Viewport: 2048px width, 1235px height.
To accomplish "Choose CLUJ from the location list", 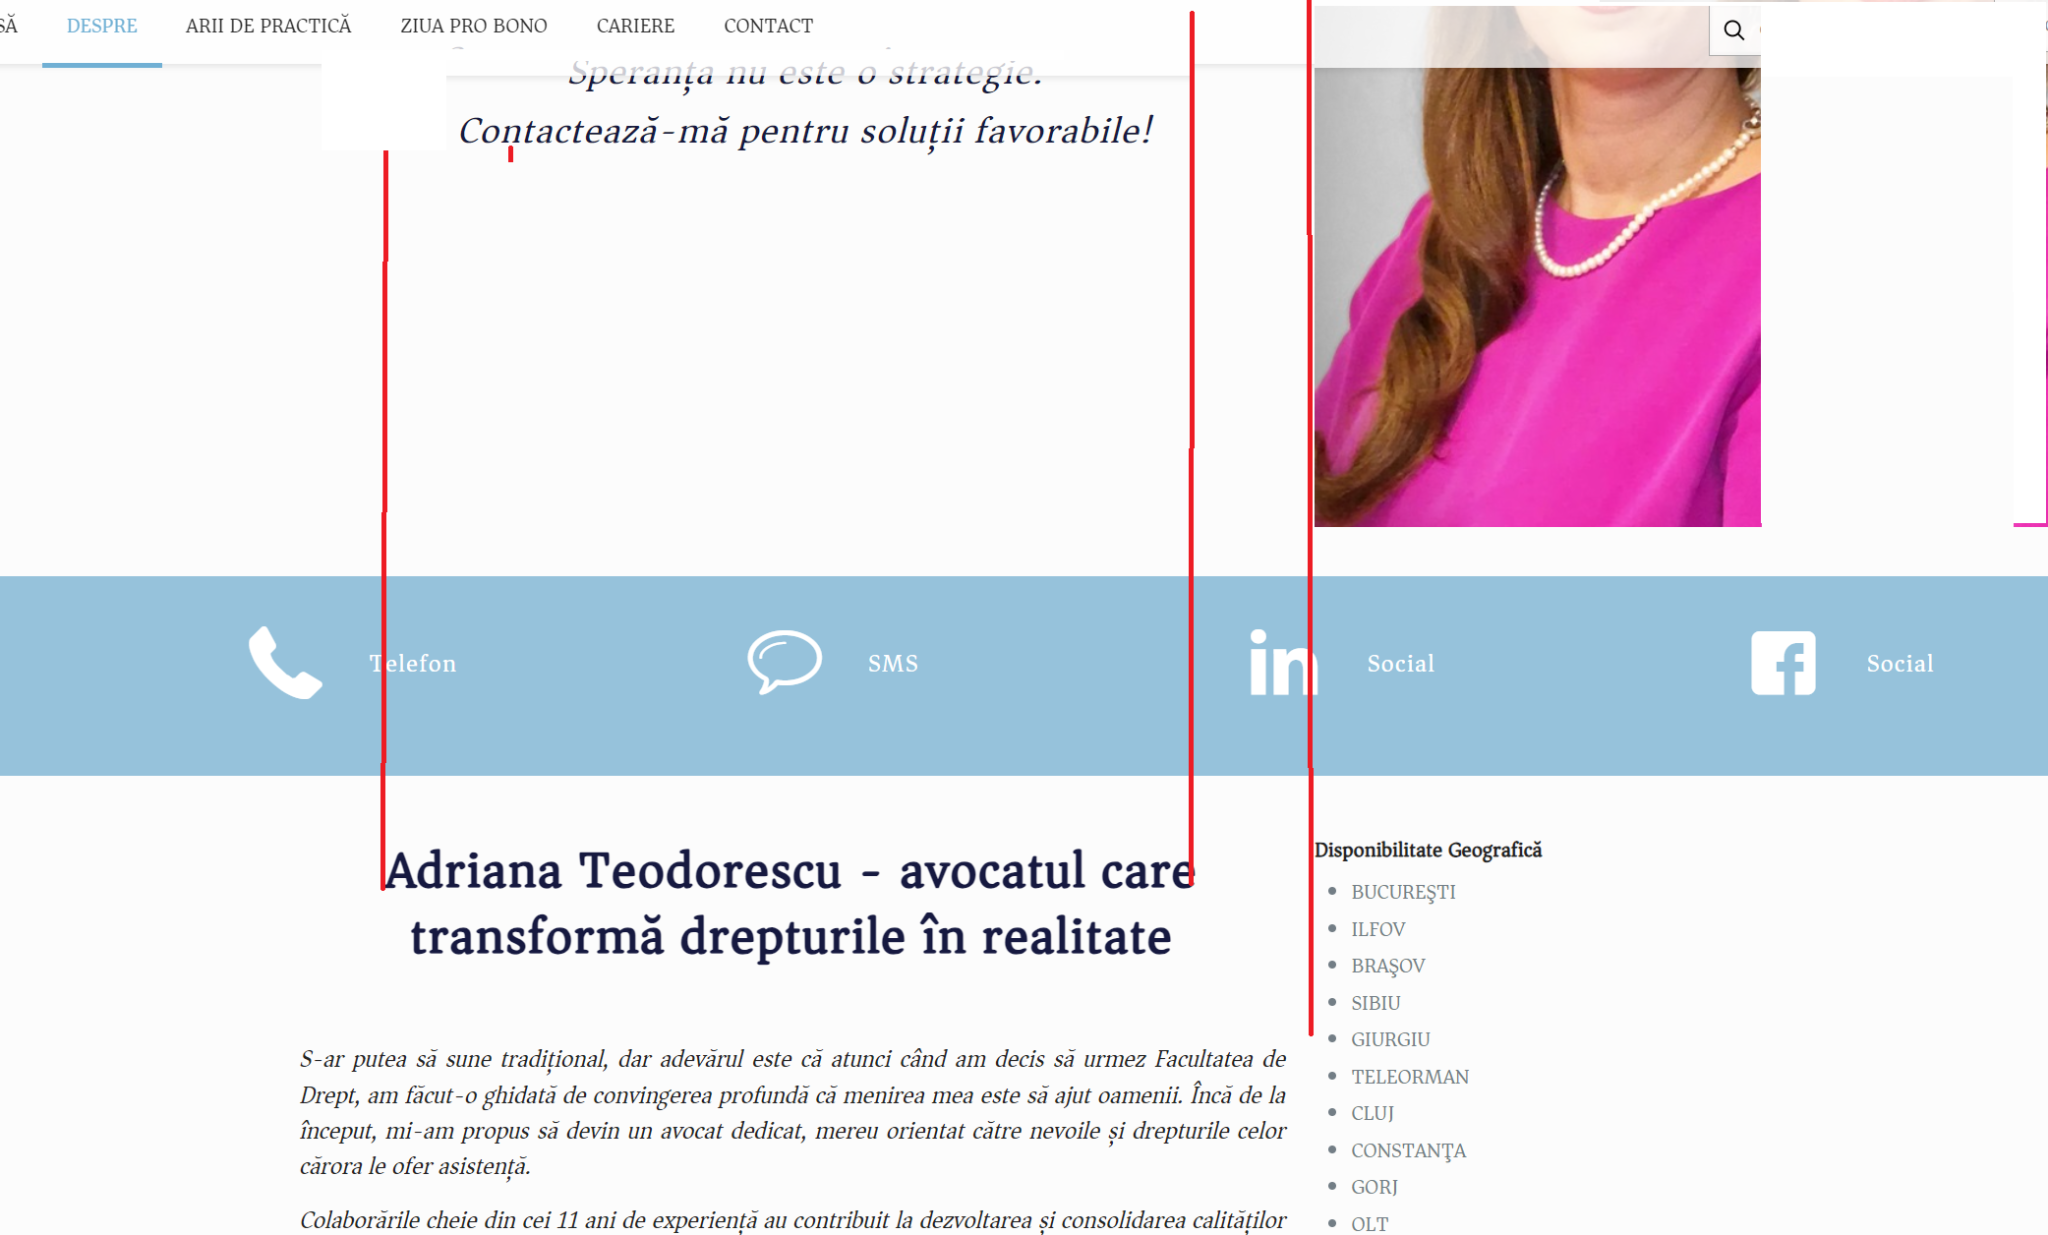I will tap(1372, 1113).
